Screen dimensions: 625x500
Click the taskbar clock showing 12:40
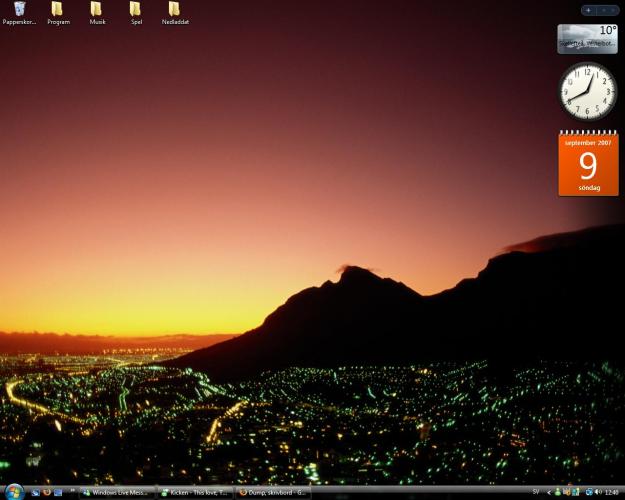coord(612,492)
